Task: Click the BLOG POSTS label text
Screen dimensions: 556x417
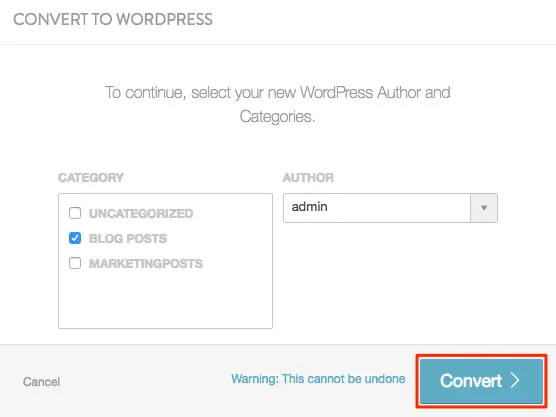Action: [128, 239]
